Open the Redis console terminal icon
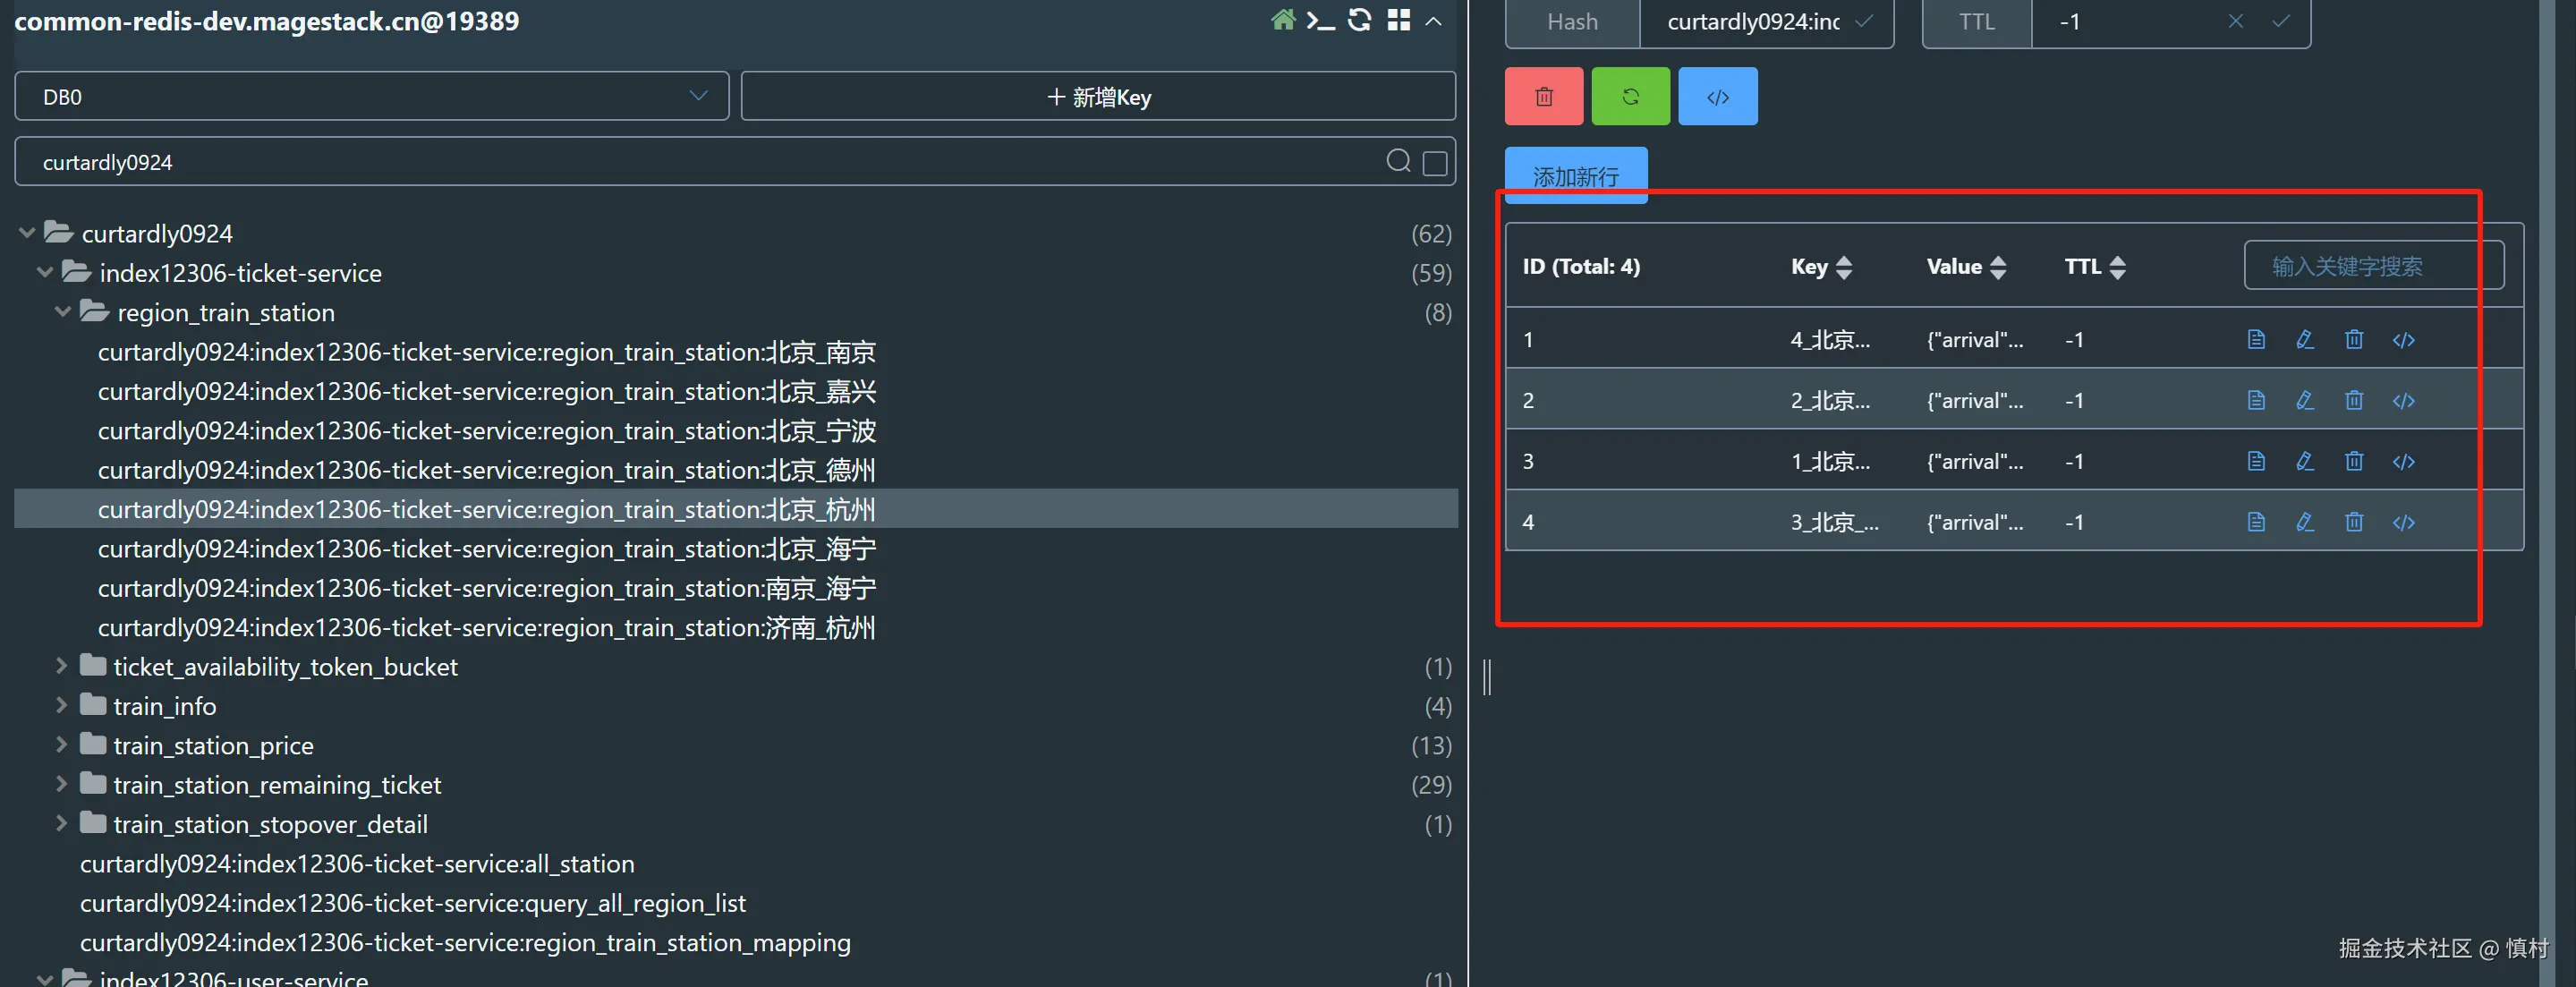The width and height of the screenshot is (2576, 987). click(1320, 20)
